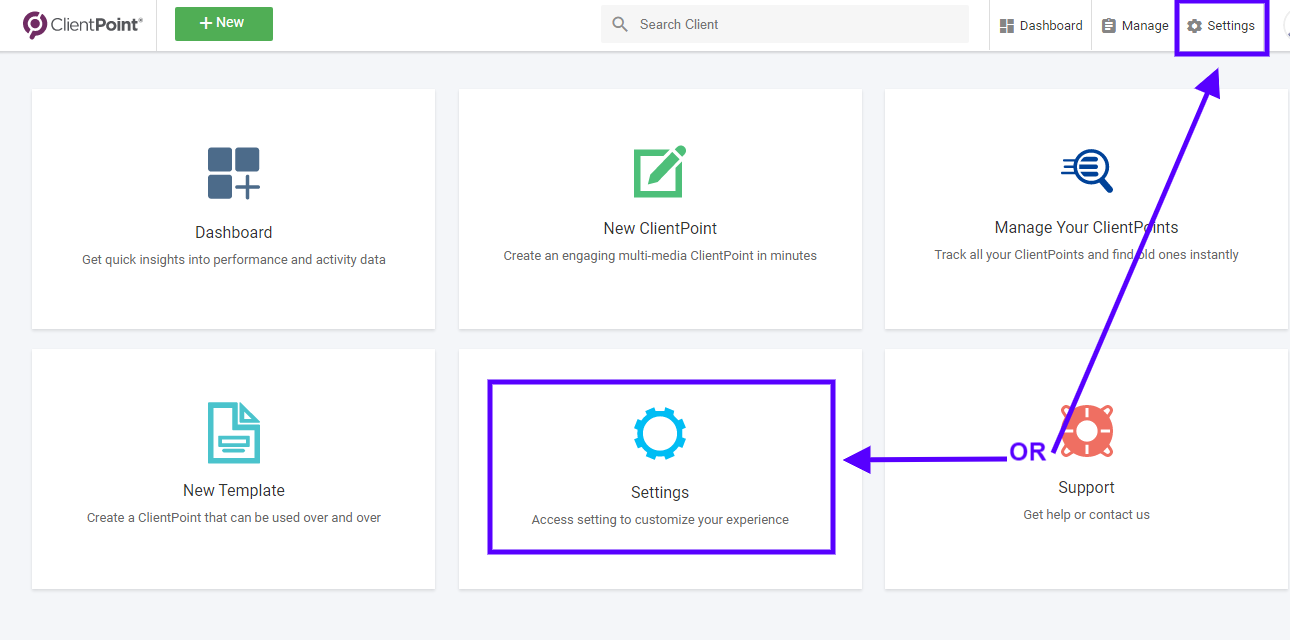Open the New Template card title
The width and height of the screenshot is (1290, 640).
(234, 490)
